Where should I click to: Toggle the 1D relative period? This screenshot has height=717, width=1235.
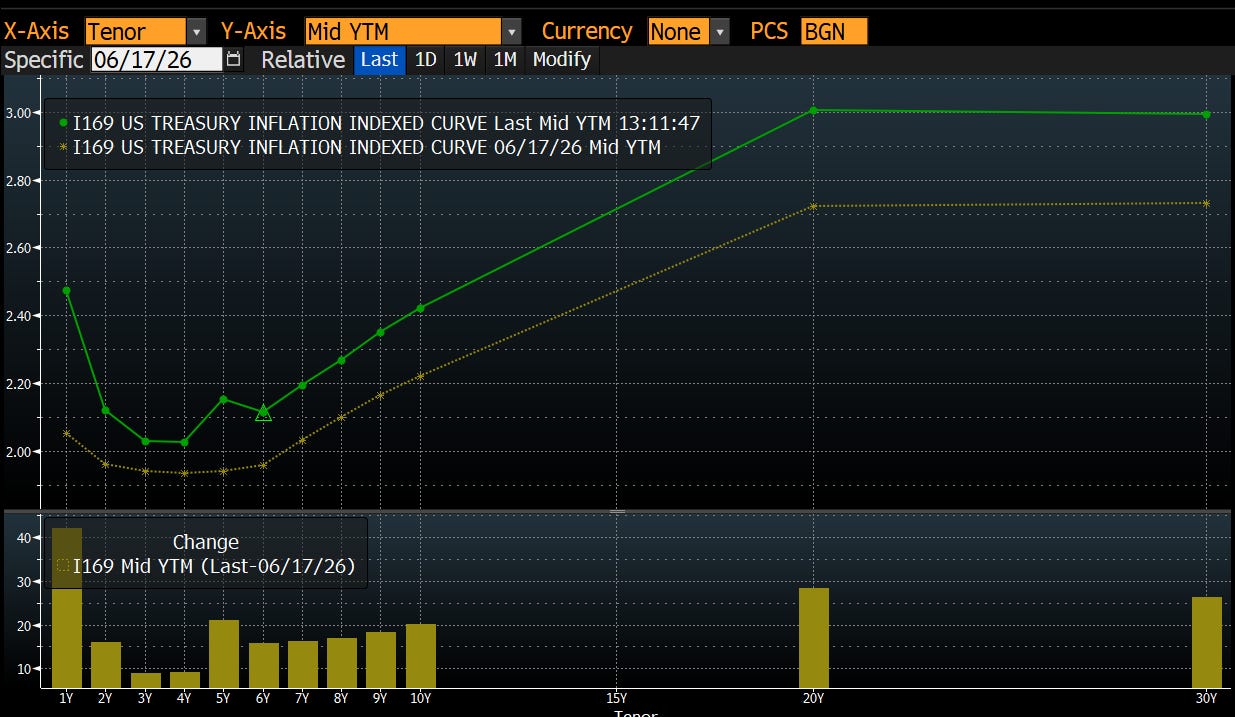pyautogui.click(x=426, y=59)
